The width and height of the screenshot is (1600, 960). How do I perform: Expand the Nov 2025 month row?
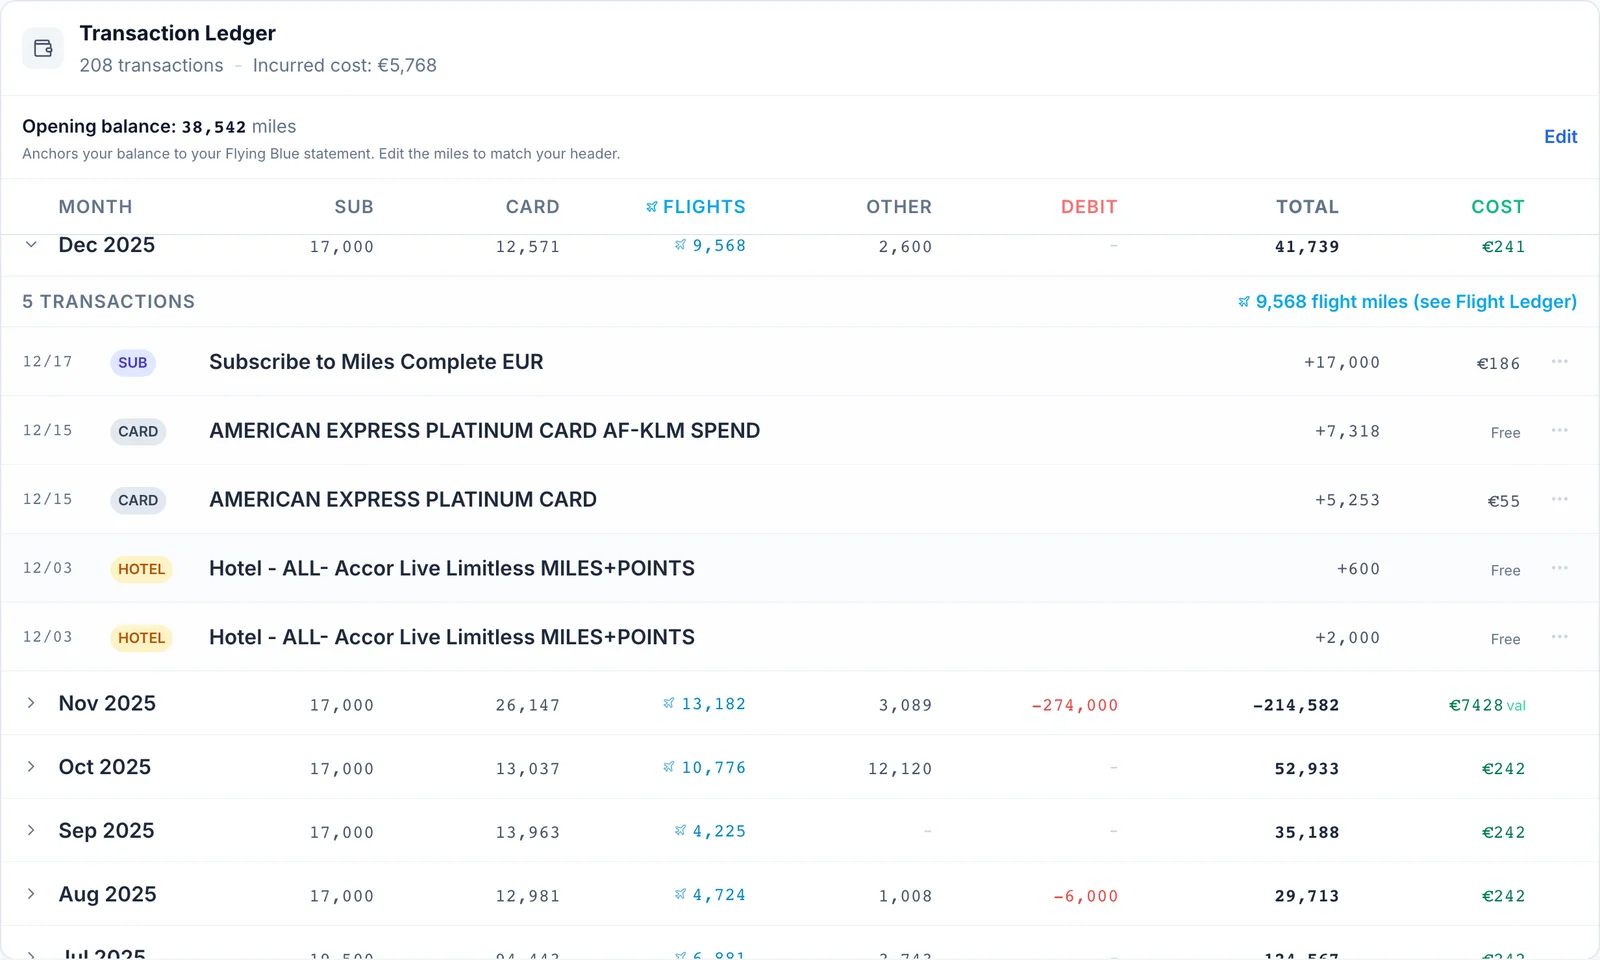pos(31,703)
